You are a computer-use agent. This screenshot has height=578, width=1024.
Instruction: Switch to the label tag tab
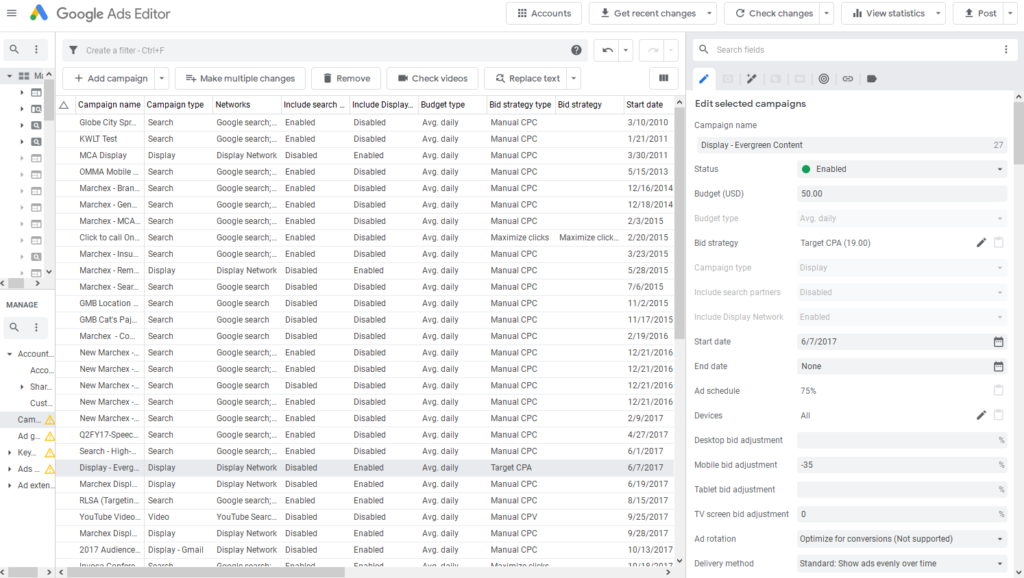[872, 79]
